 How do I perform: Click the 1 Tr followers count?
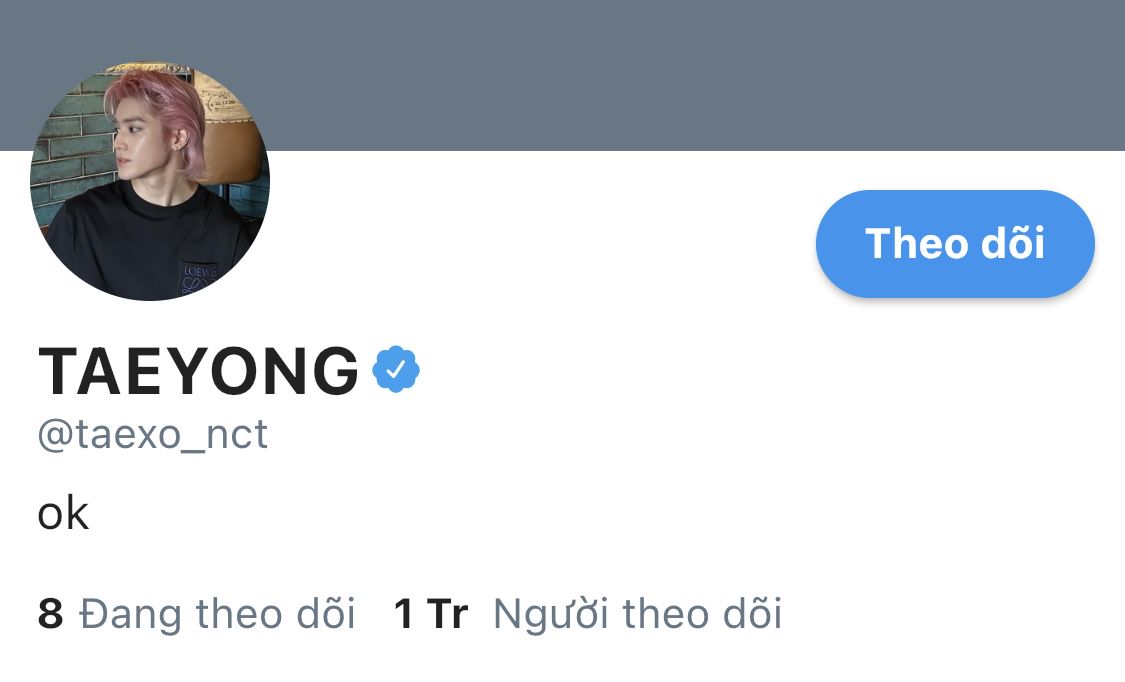pyautogui.click(x=430, y=615)
